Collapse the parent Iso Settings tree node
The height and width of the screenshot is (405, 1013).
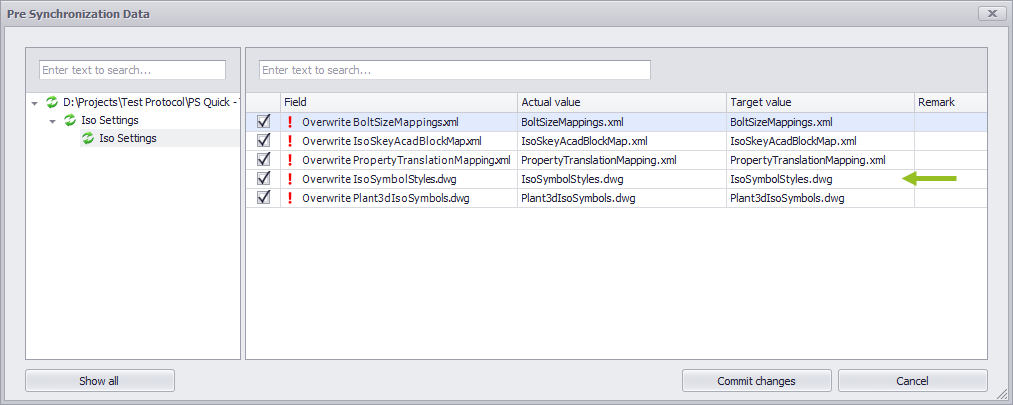pyautogui.click(x=52, y=121)
